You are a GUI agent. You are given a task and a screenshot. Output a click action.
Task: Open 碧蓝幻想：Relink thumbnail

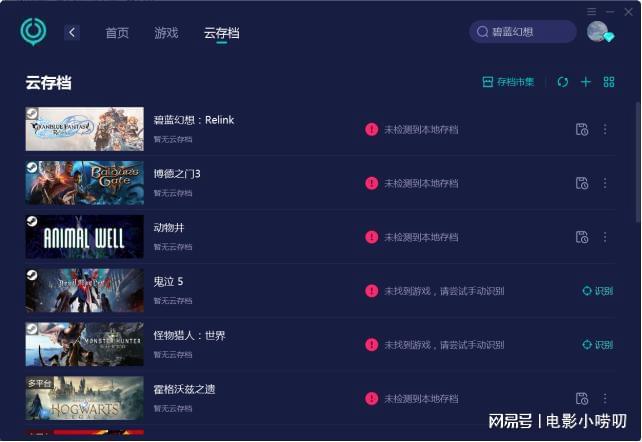click(x=85, y=129)
